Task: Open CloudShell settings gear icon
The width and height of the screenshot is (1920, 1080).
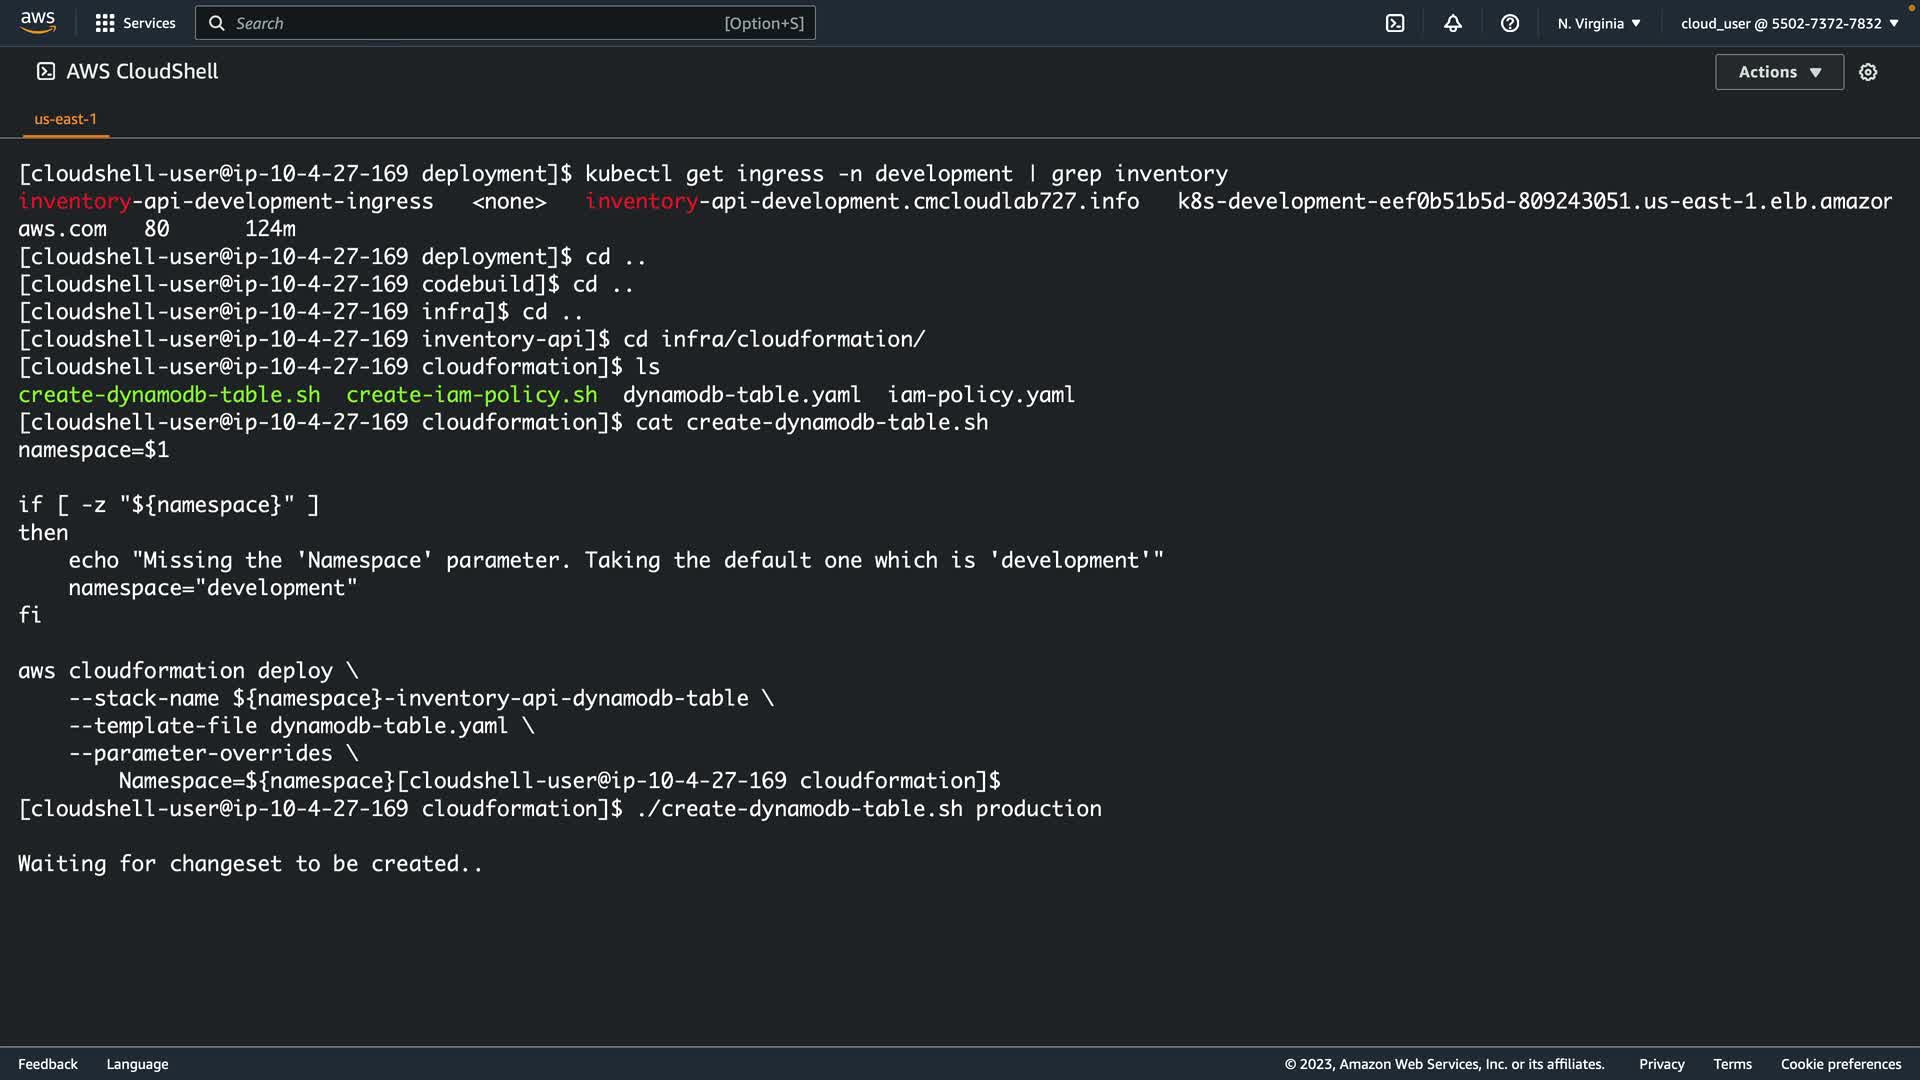Action: click(1868, 72)
